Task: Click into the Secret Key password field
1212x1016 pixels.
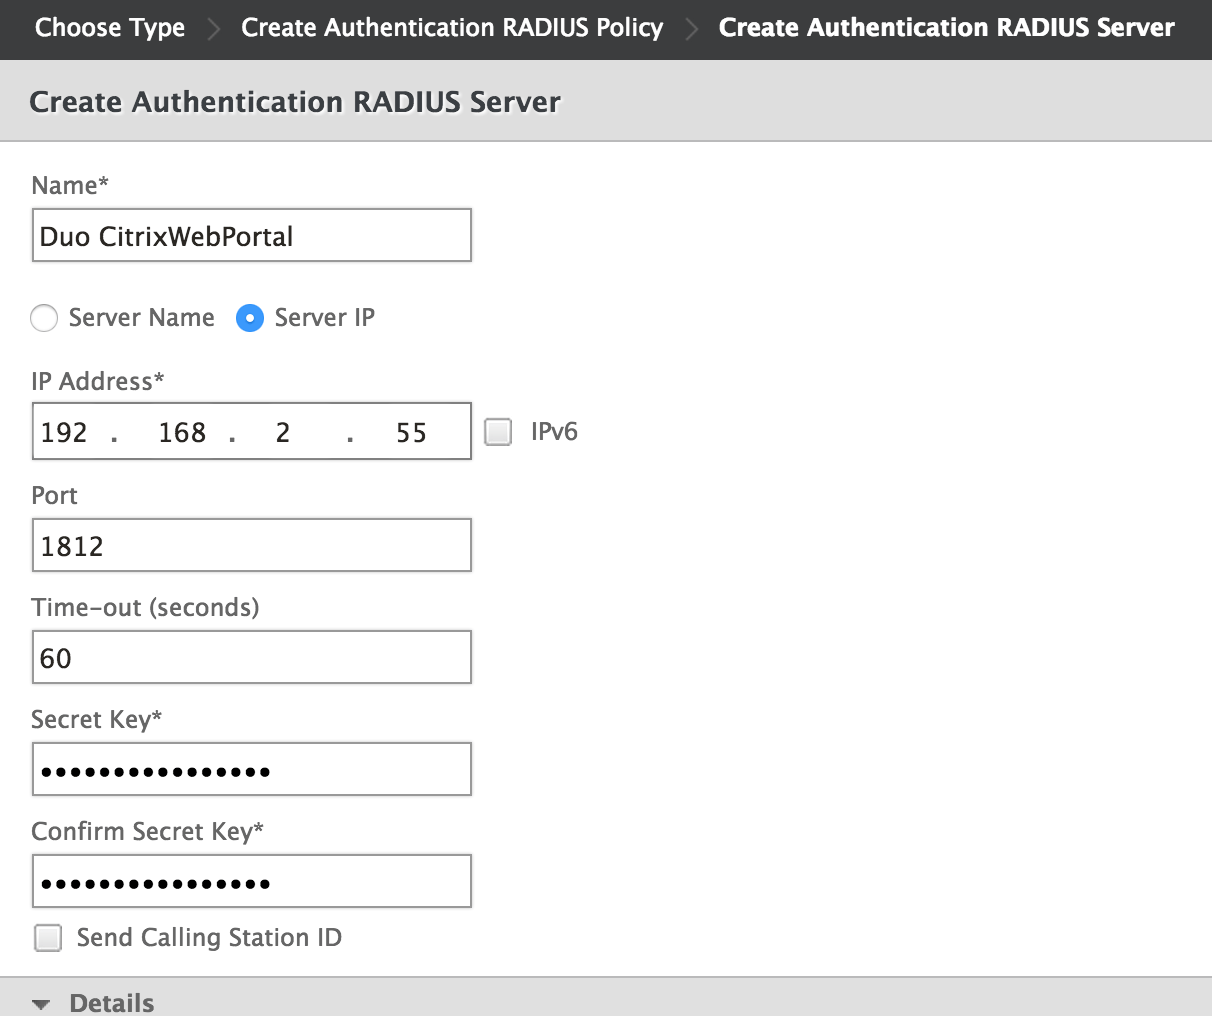Action: 251,770
